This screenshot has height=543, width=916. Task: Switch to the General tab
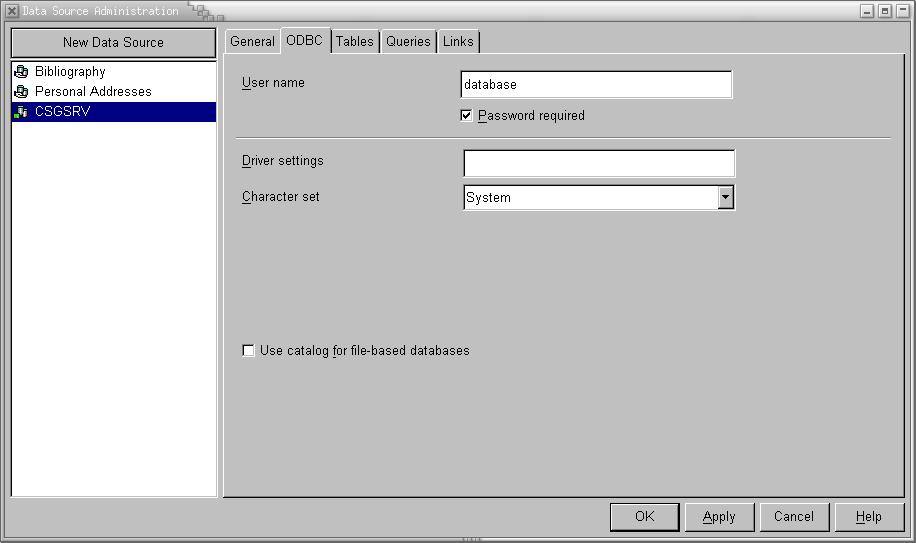click(252, 41)
